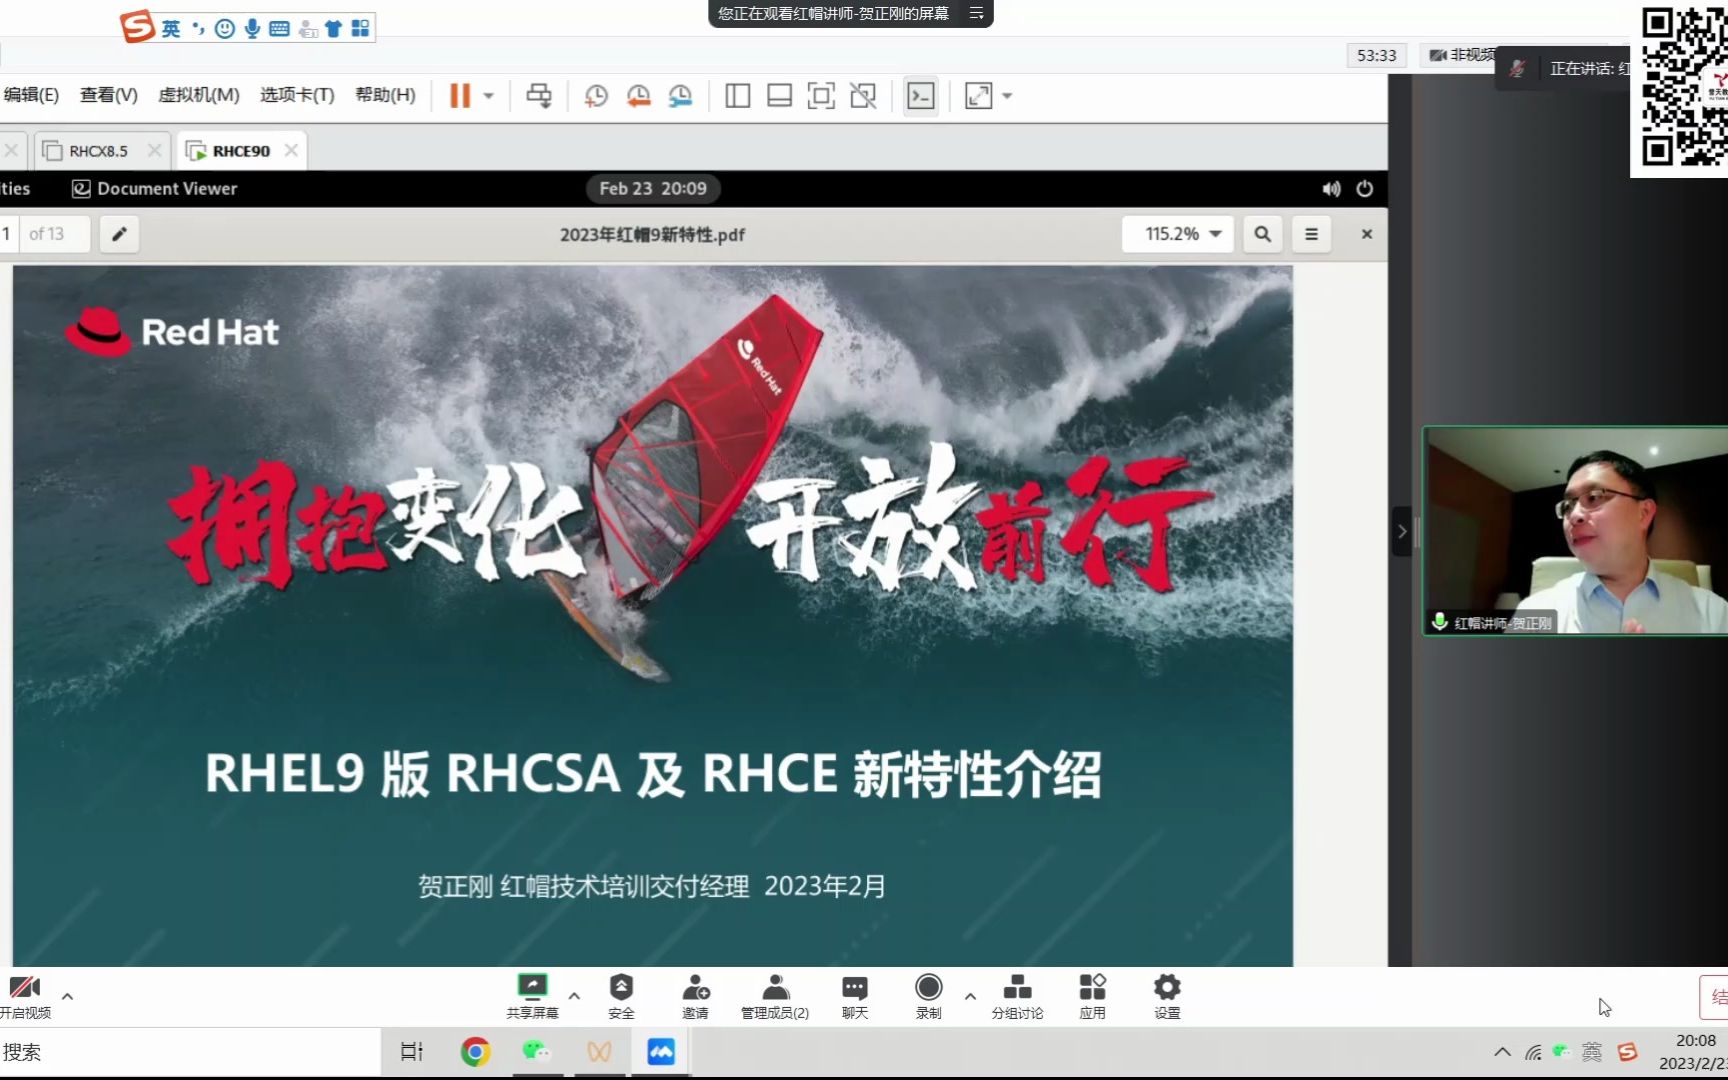
Task: Toggle the thumbnail bar layout icon
Action: pyautogui.click(x=779, y=96)
